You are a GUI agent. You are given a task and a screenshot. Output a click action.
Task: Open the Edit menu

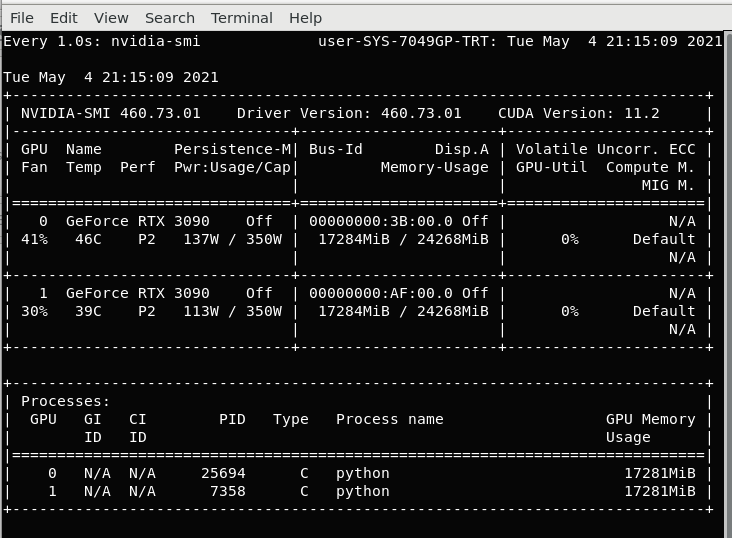63,18
